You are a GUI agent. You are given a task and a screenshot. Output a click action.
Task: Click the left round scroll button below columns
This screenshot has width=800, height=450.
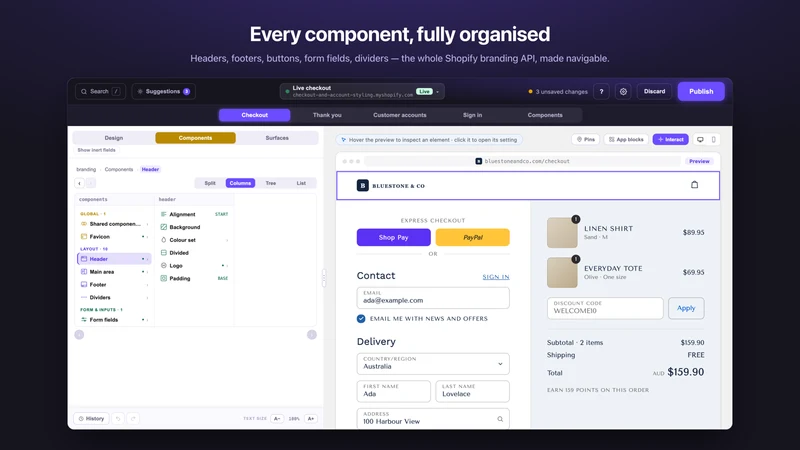[x=79, y=335]
